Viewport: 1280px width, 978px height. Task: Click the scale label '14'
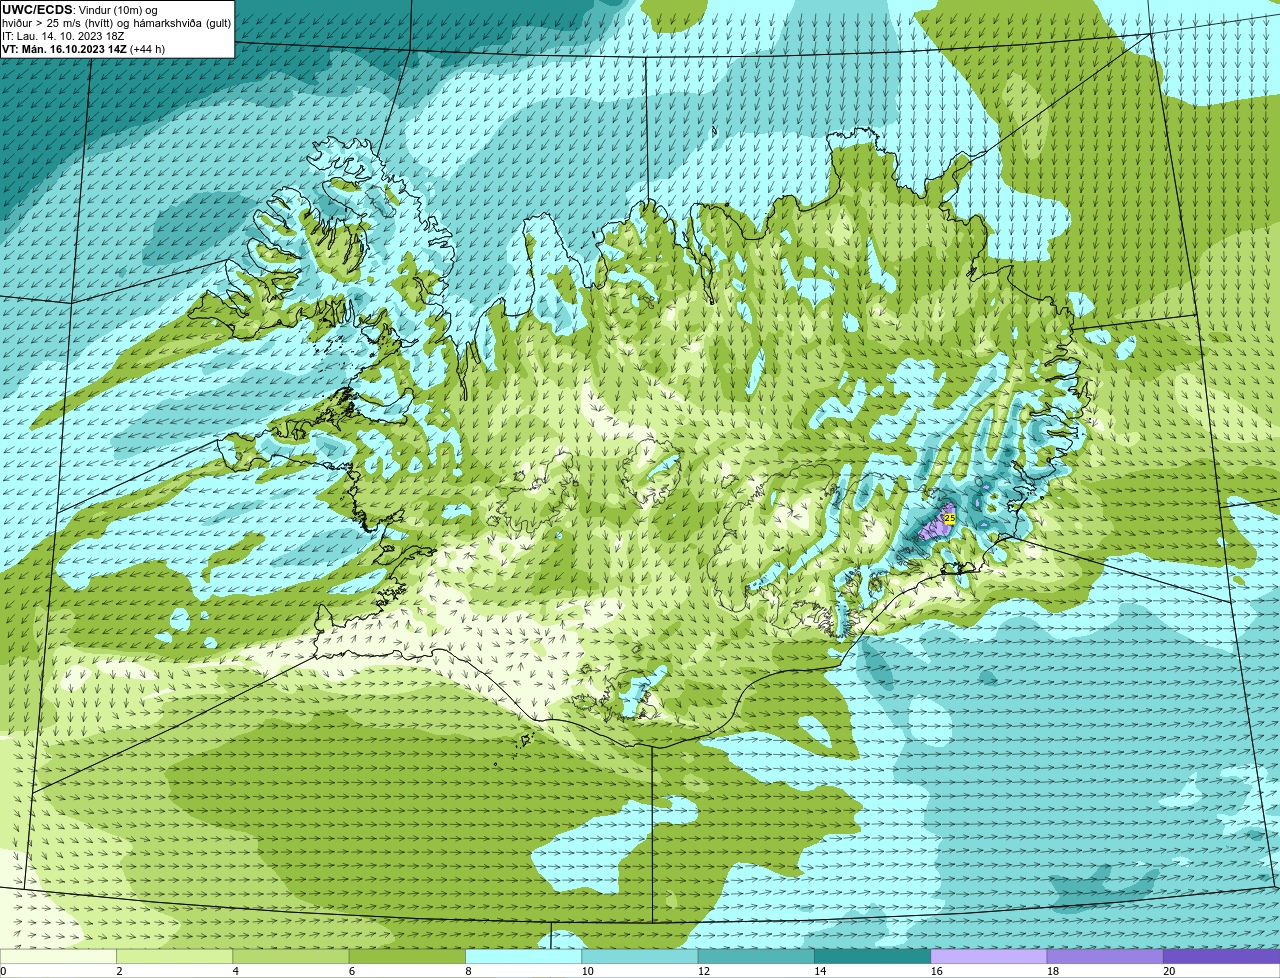pos(819,971)
